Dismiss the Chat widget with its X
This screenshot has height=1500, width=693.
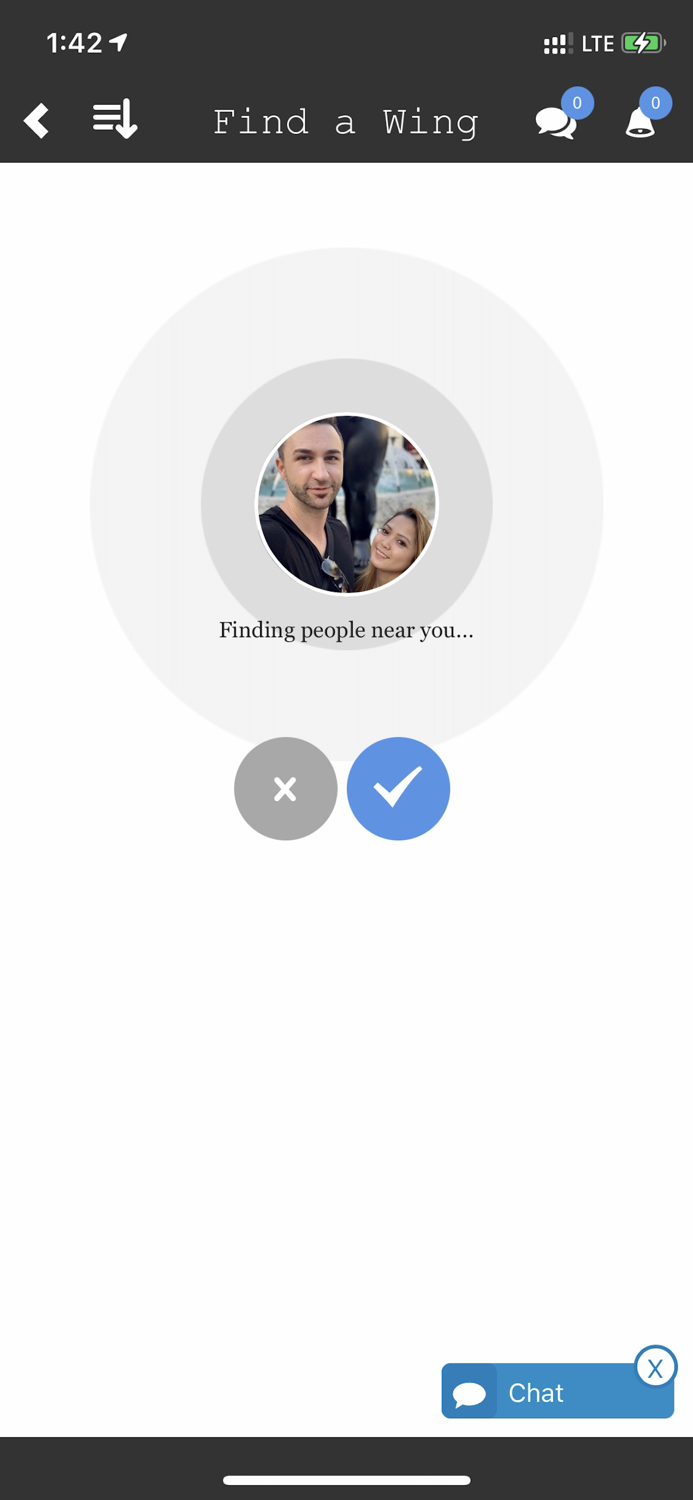[x=655, y=1368]
